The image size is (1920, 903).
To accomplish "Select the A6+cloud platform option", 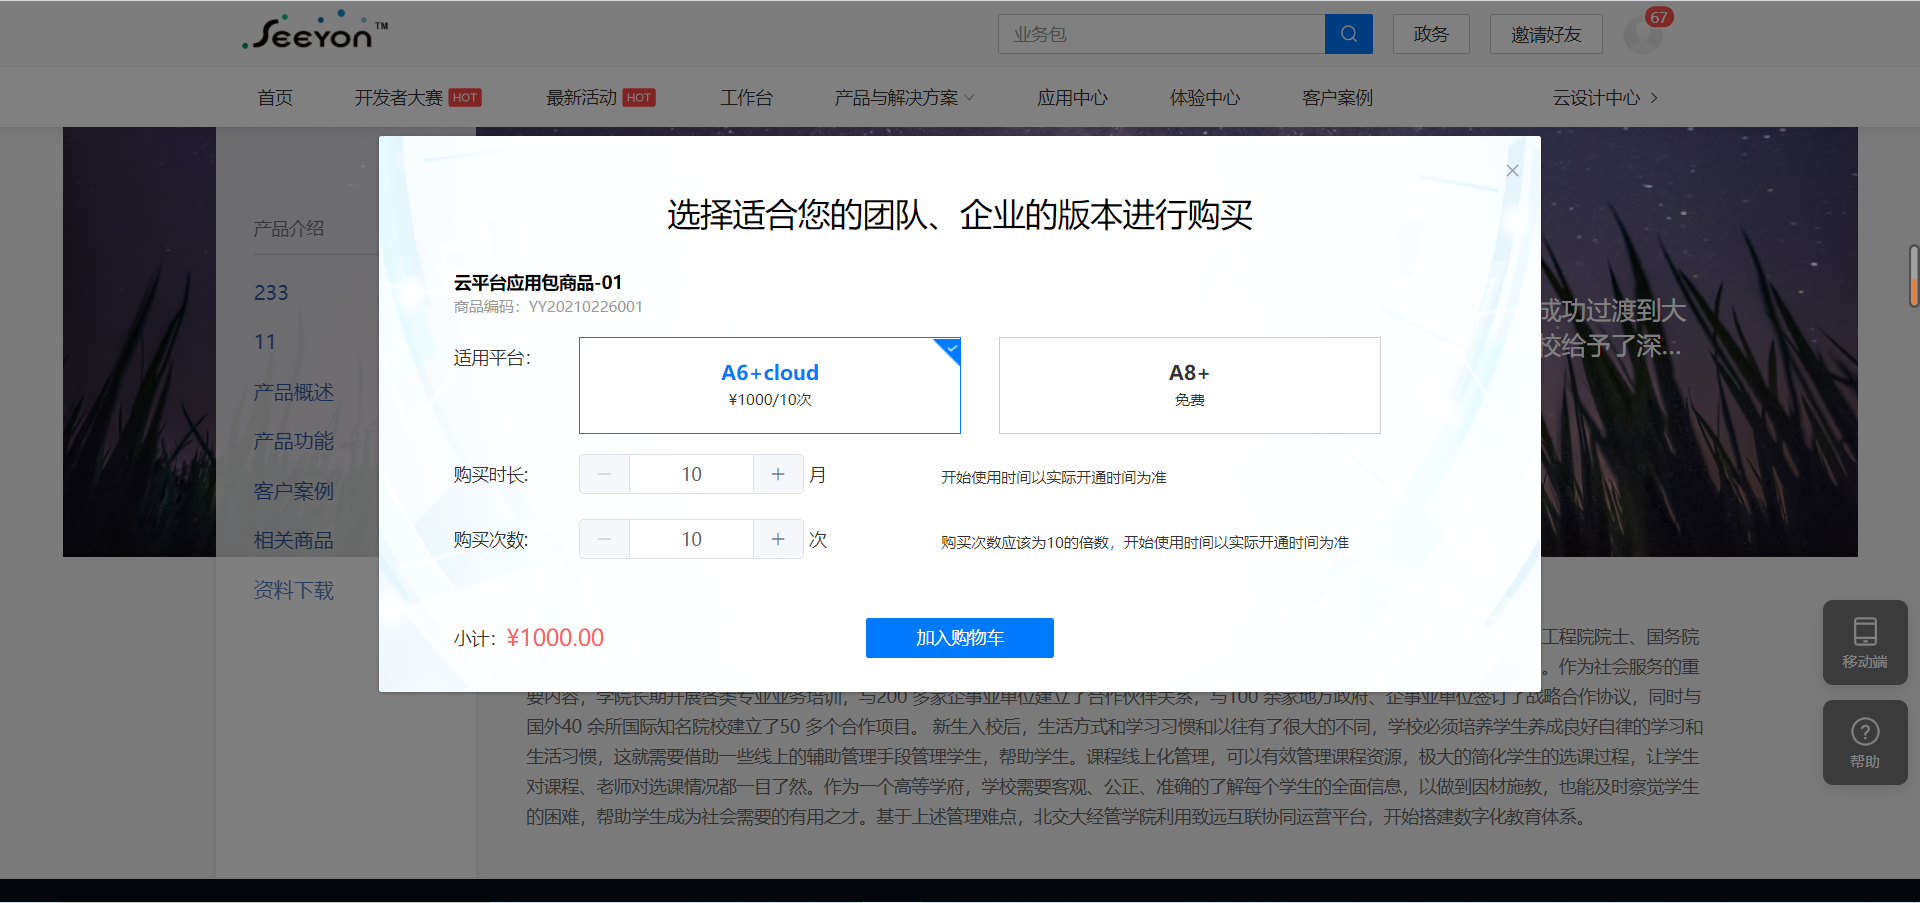I will pos(770,385).
